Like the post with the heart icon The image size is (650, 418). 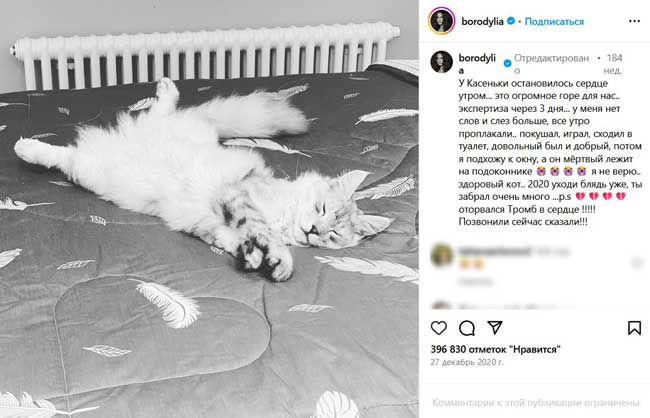point(439,328)
